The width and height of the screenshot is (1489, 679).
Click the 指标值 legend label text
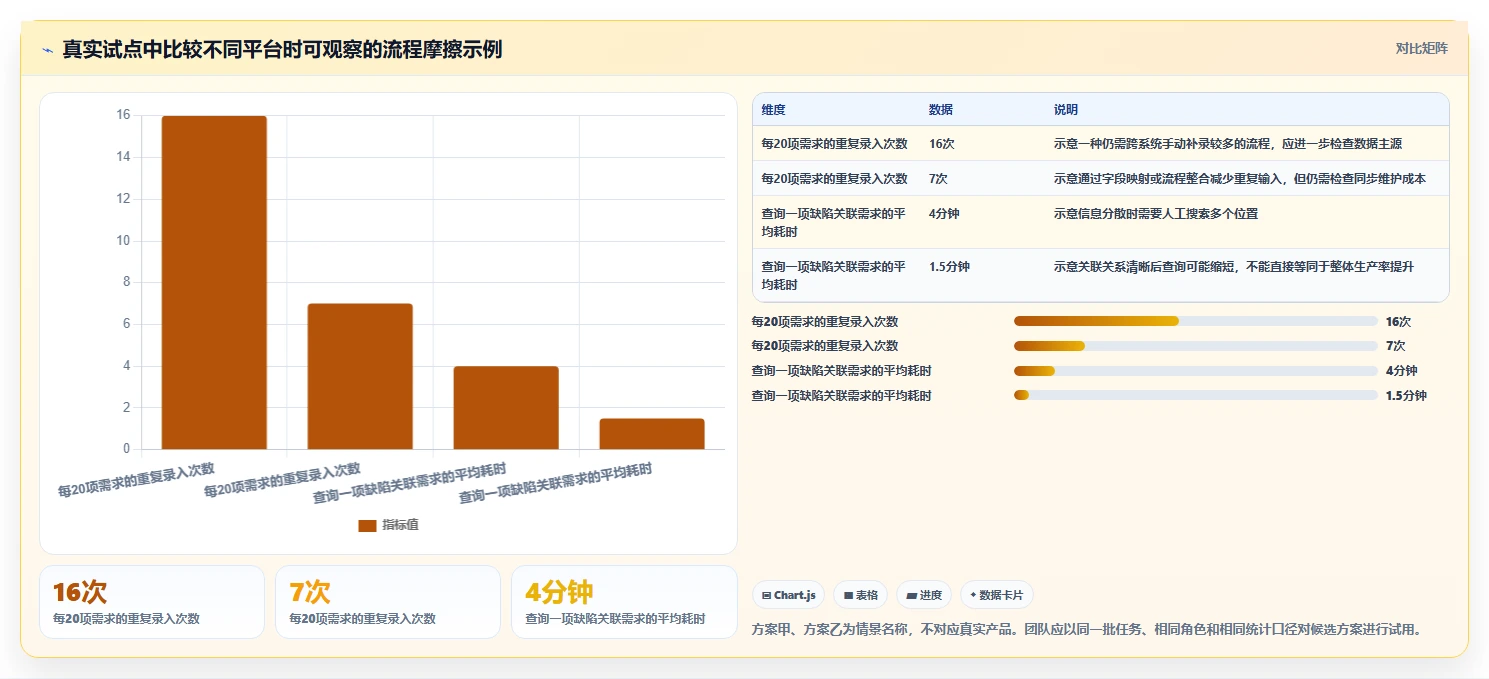click(400, 525)
